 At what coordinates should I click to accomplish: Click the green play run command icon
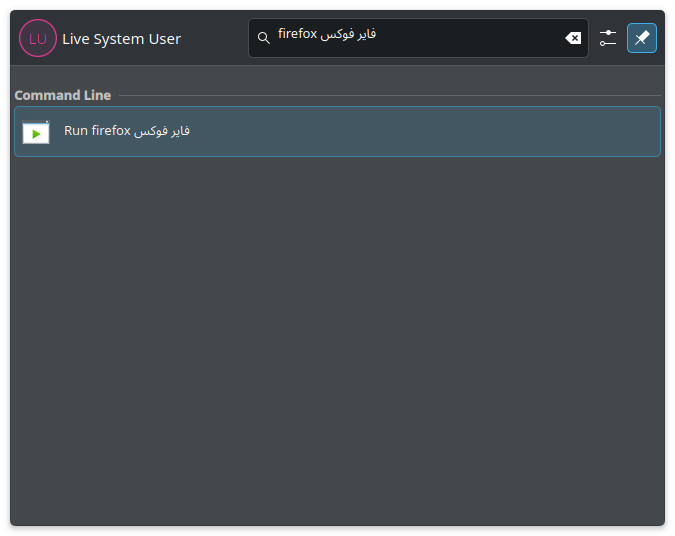[x=36, y=132]
